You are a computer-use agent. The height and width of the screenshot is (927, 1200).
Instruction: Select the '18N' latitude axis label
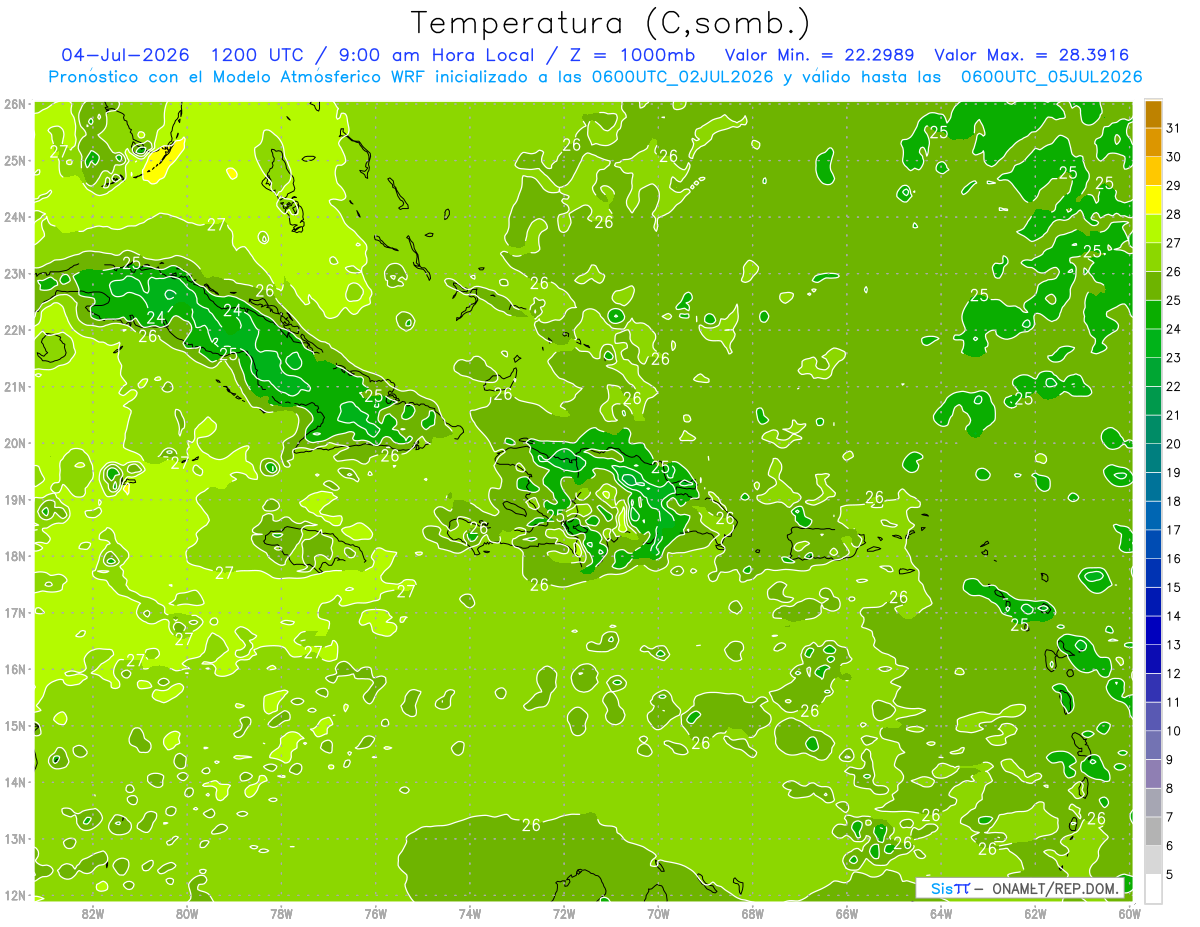coord(15,556)
